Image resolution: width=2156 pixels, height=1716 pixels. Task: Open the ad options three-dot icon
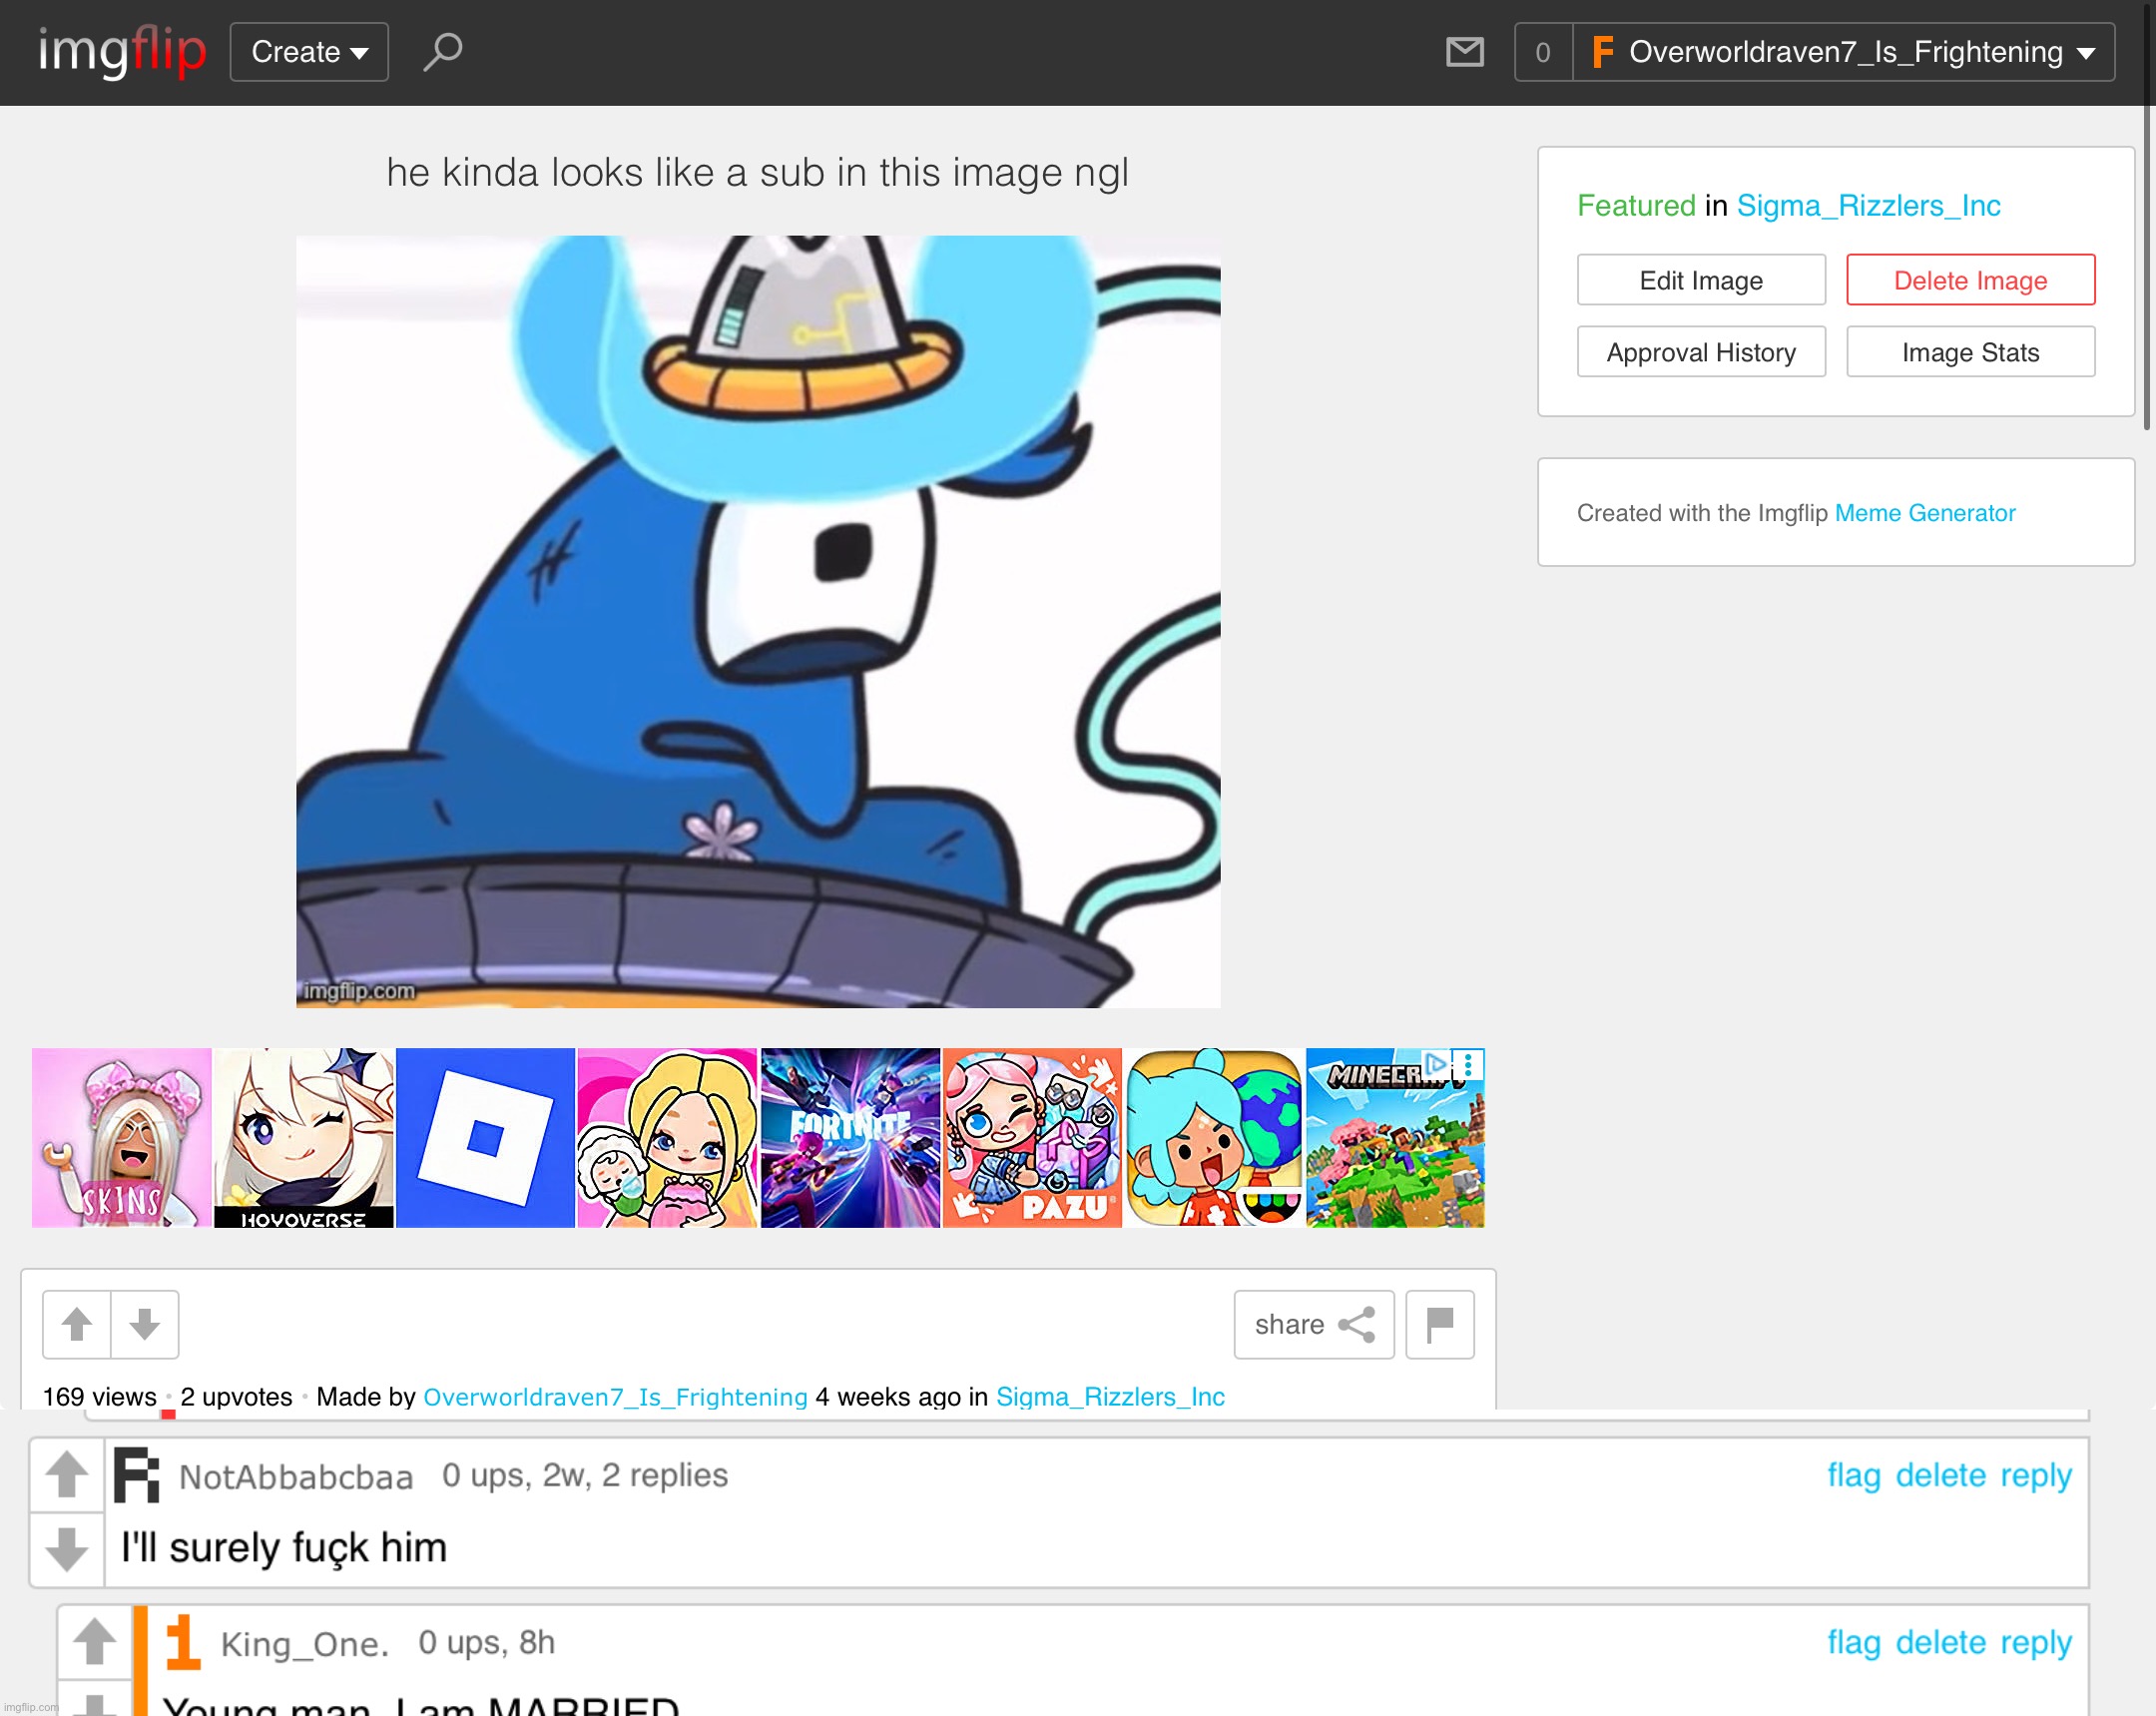1467,1064
